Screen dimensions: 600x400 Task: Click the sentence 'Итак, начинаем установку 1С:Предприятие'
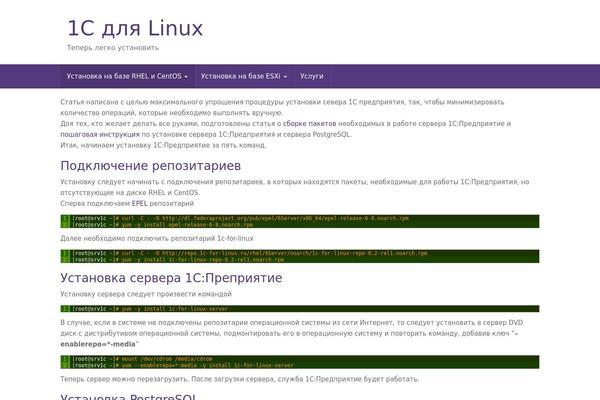coord(163,145)
